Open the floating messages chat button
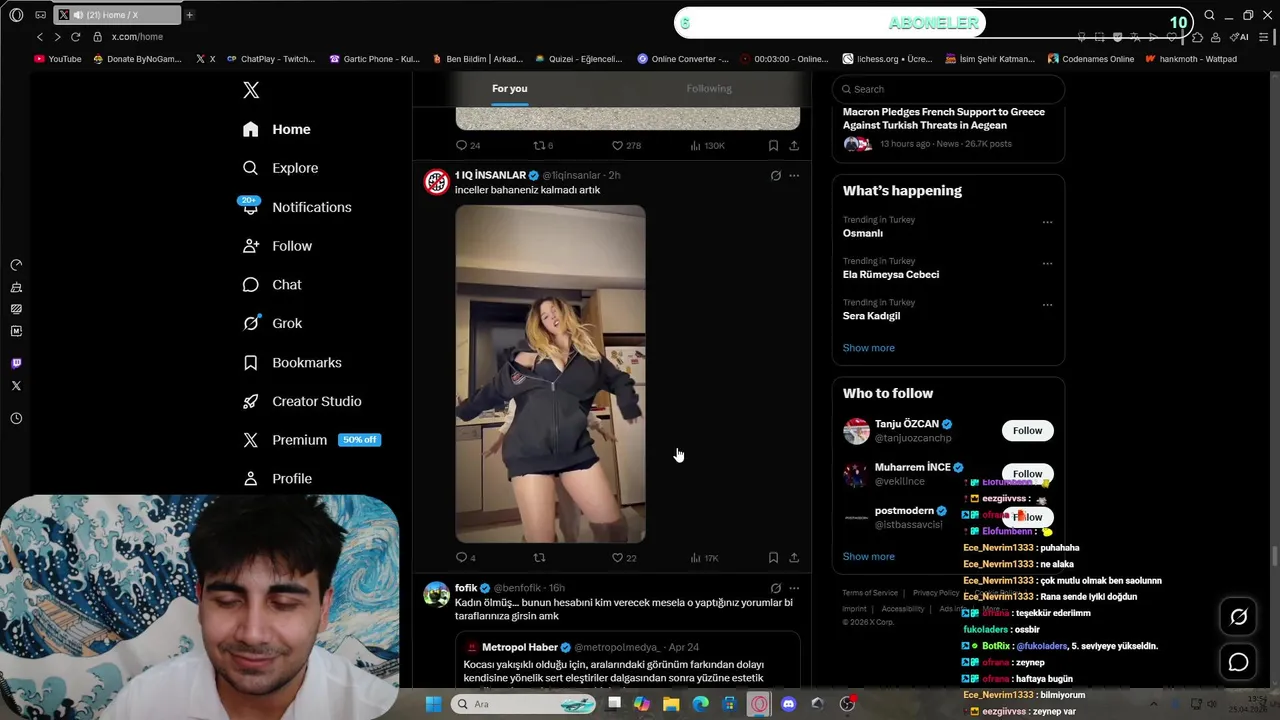 [x=1238, y=662]
